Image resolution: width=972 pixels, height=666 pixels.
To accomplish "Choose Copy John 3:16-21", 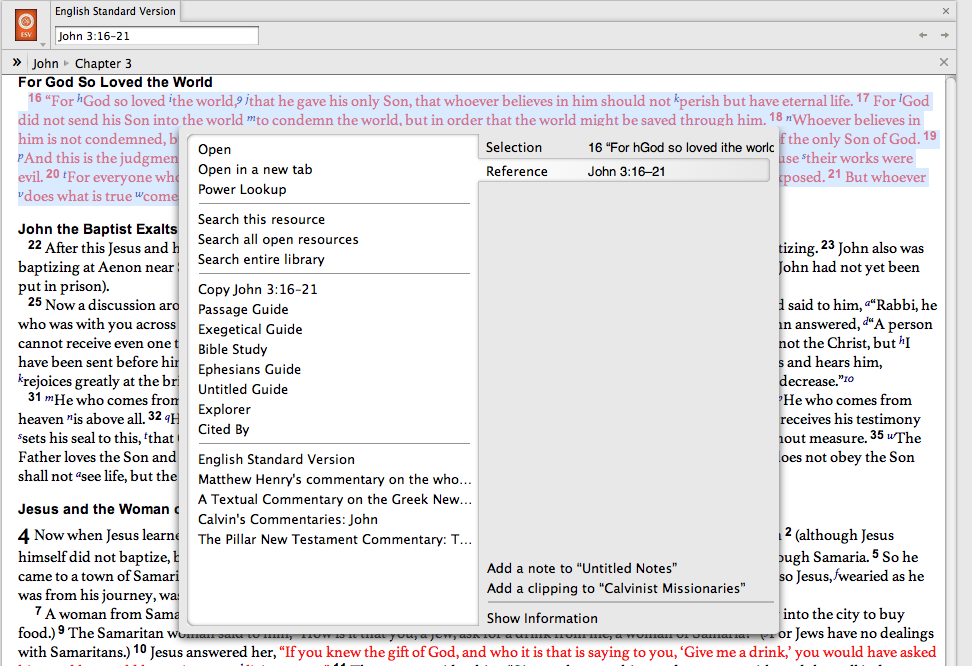I will (x=257, y=290).
